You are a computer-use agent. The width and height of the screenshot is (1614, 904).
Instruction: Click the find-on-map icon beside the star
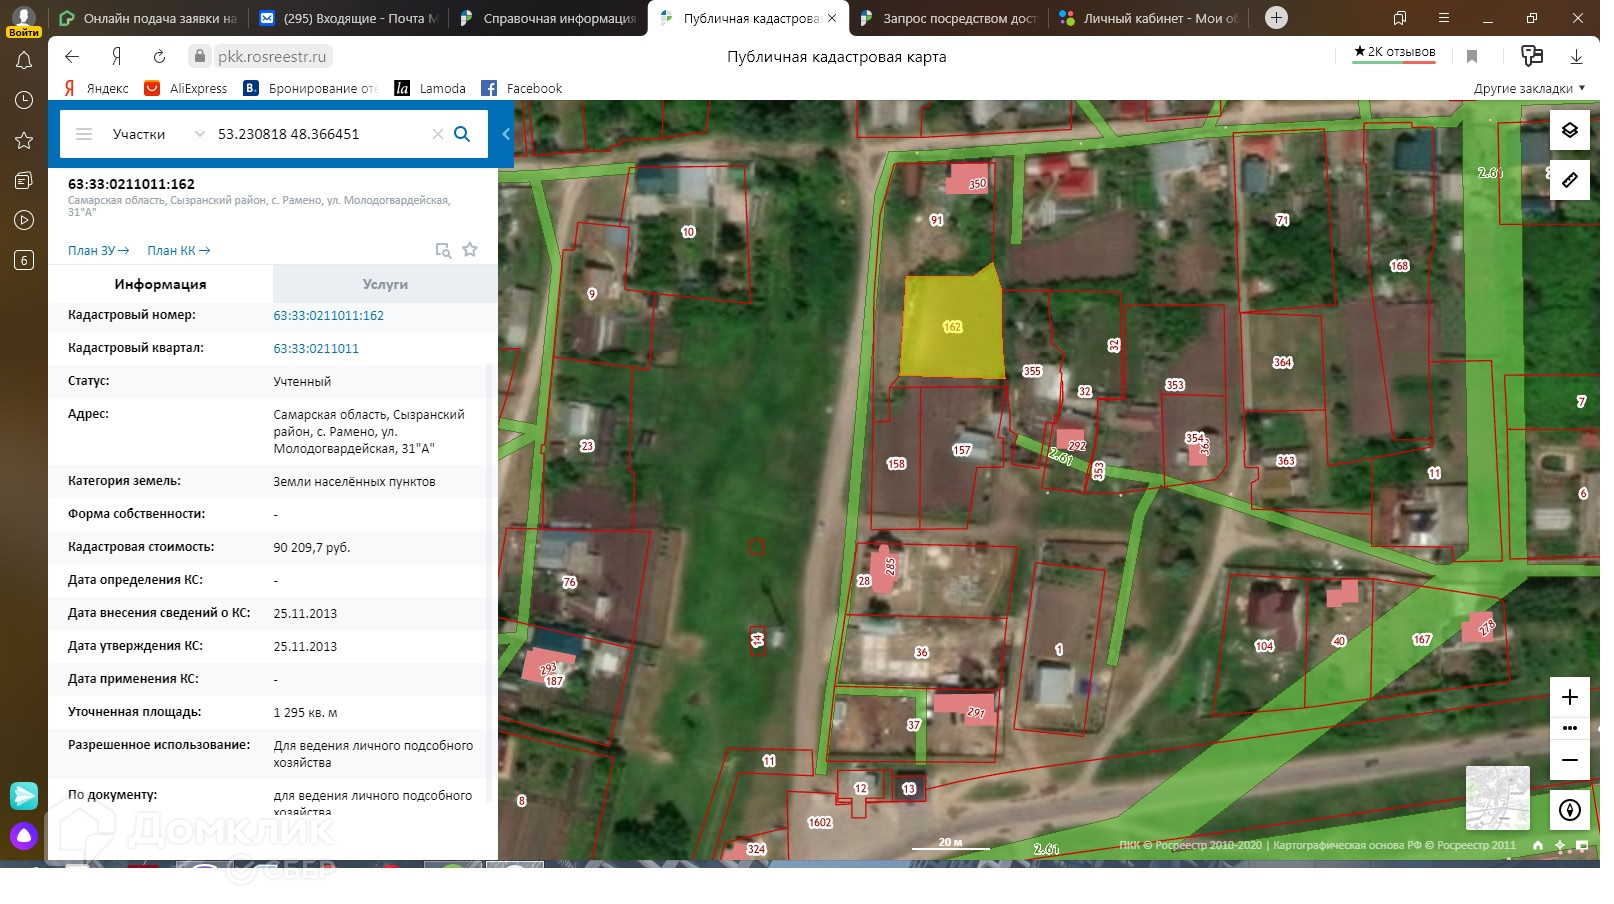pyautogui.click(x=443, y=250)
